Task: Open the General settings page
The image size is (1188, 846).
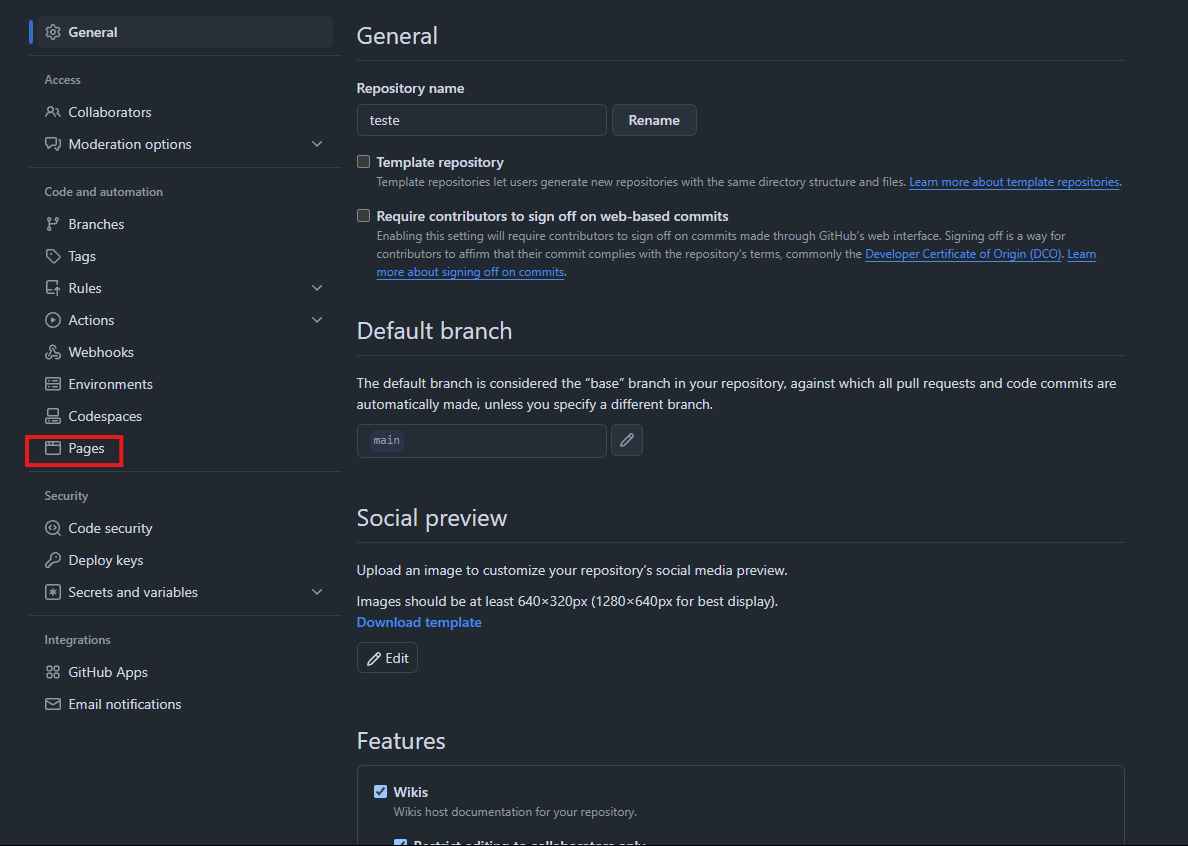Action: pyautogui.click(x=185, y=32)
